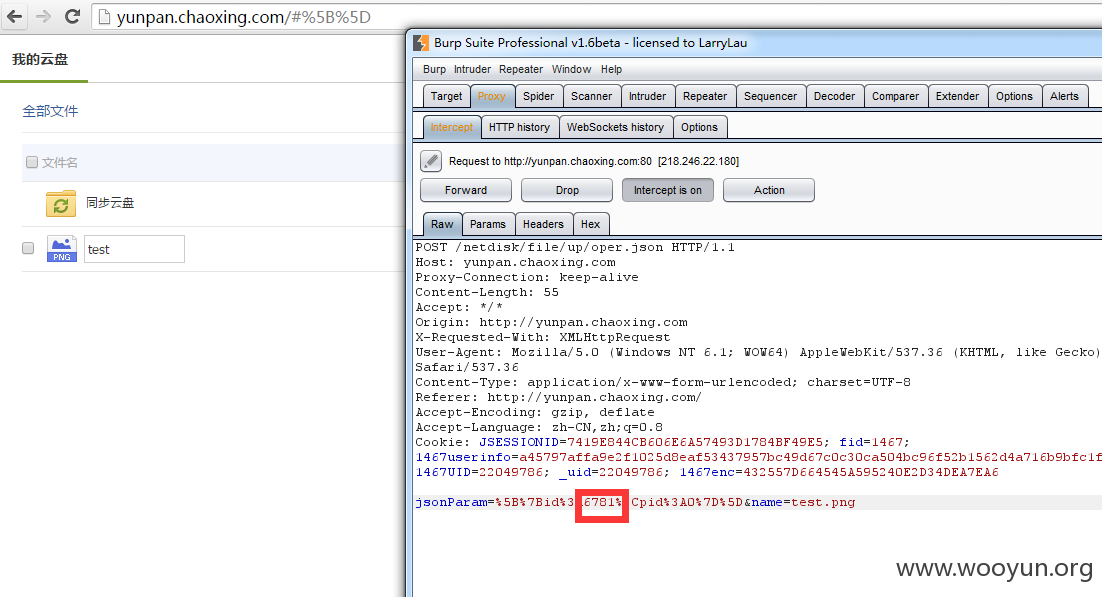Switch to the Spider tab
Image resolution: width=1102 pixels, height=597 pixels.
click(x=538, y=96)
